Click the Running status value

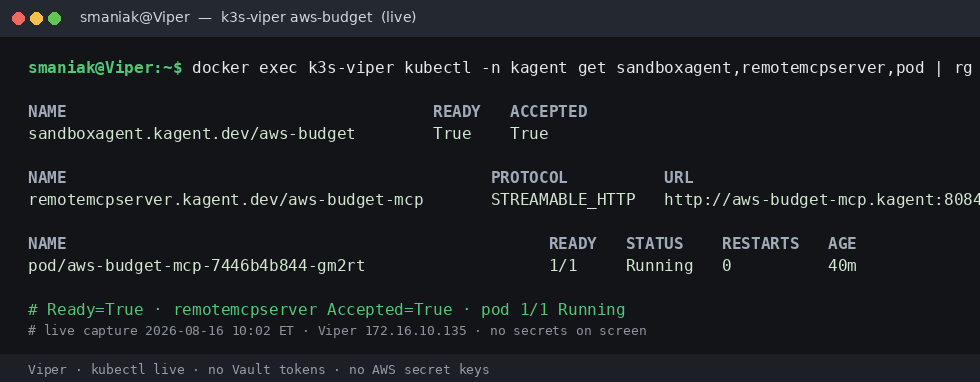[659, 266]
